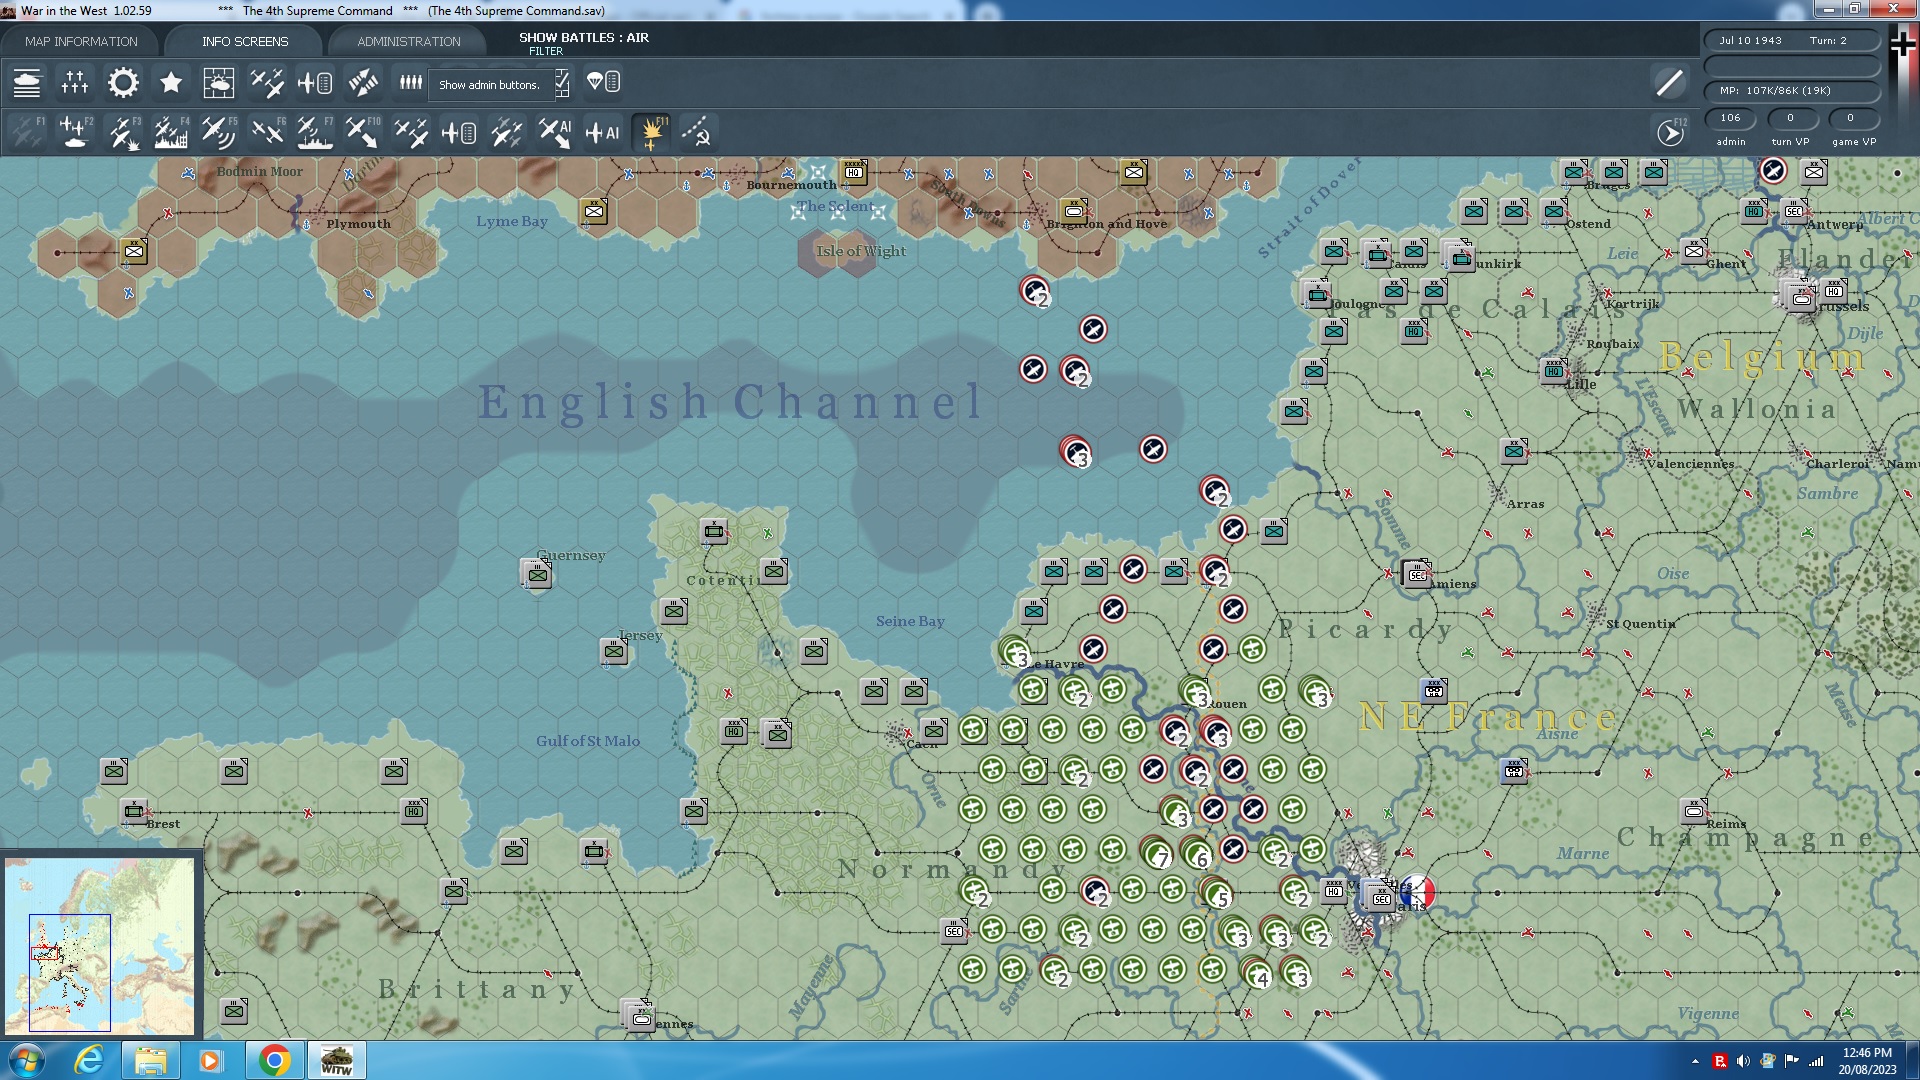Open the INFO SCREENS tab
1920x1080 pixels.
tap(244, 41)
